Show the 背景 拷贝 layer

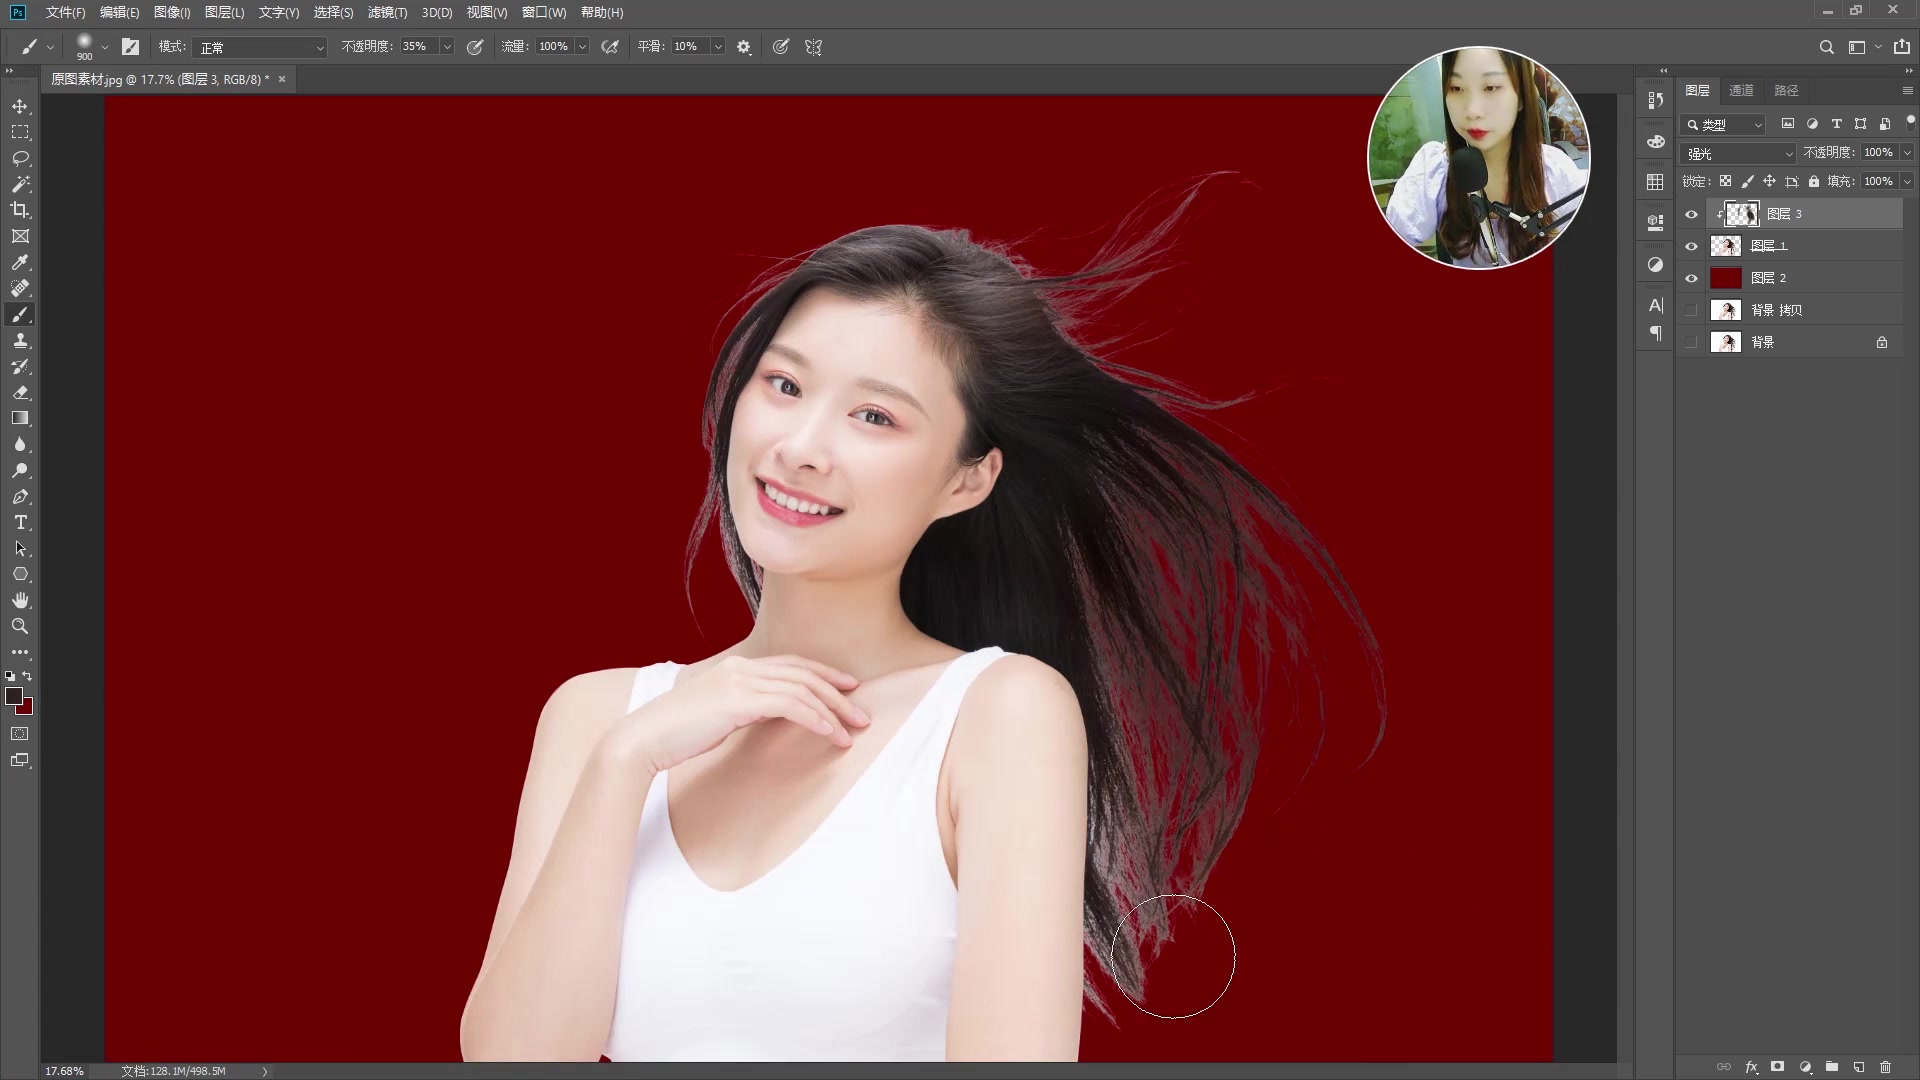[1692, 310]
